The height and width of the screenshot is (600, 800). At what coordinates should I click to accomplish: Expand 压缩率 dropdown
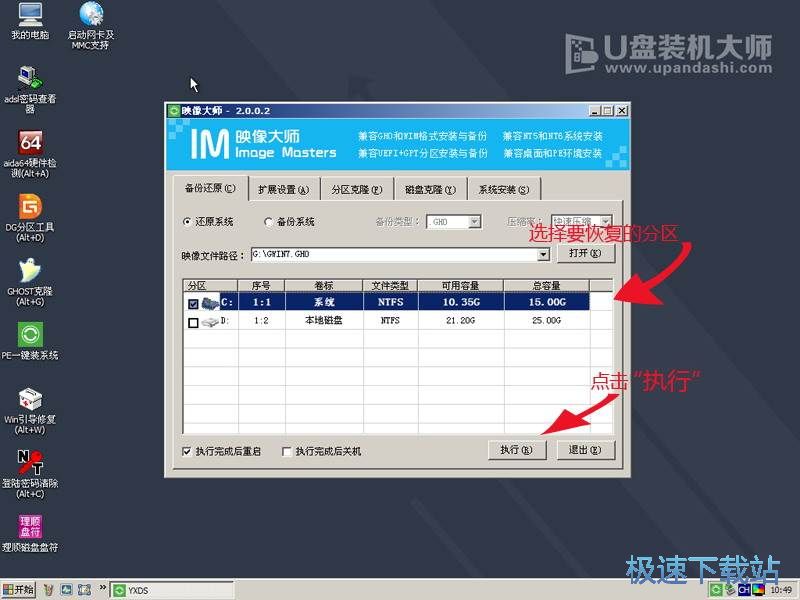click(x=605, y=222)
